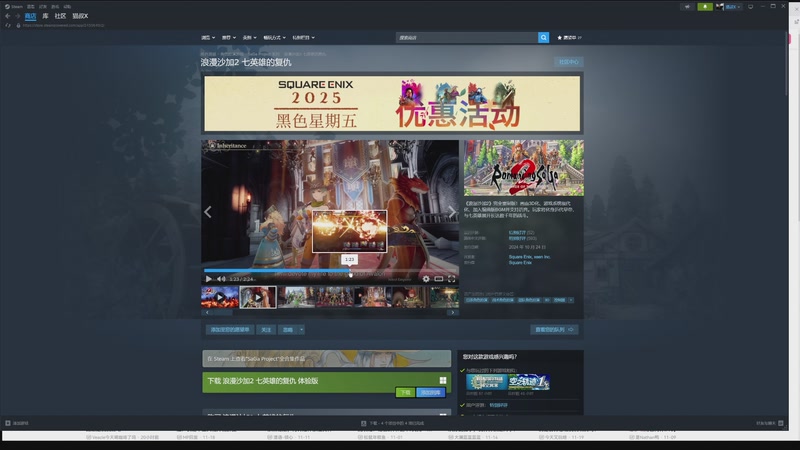Click the ignore button under the video
The width and height of the screenshot is (800, 450).
288,330
